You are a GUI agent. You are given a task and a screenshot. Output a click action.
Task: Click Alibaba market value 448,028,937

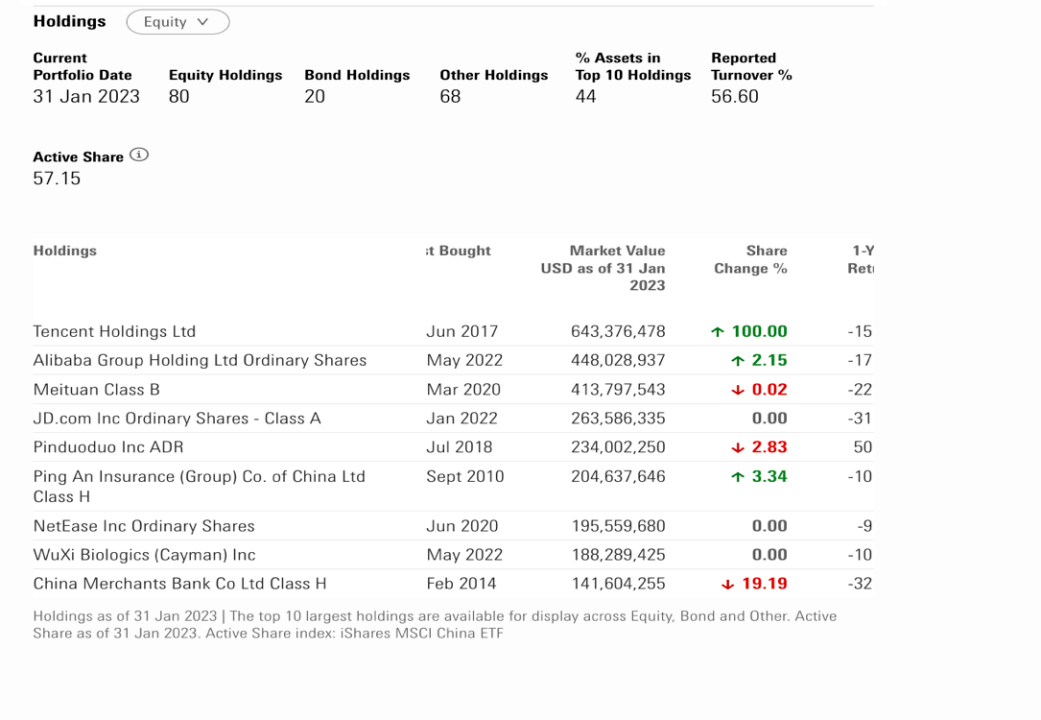click(x=618, y=360)
